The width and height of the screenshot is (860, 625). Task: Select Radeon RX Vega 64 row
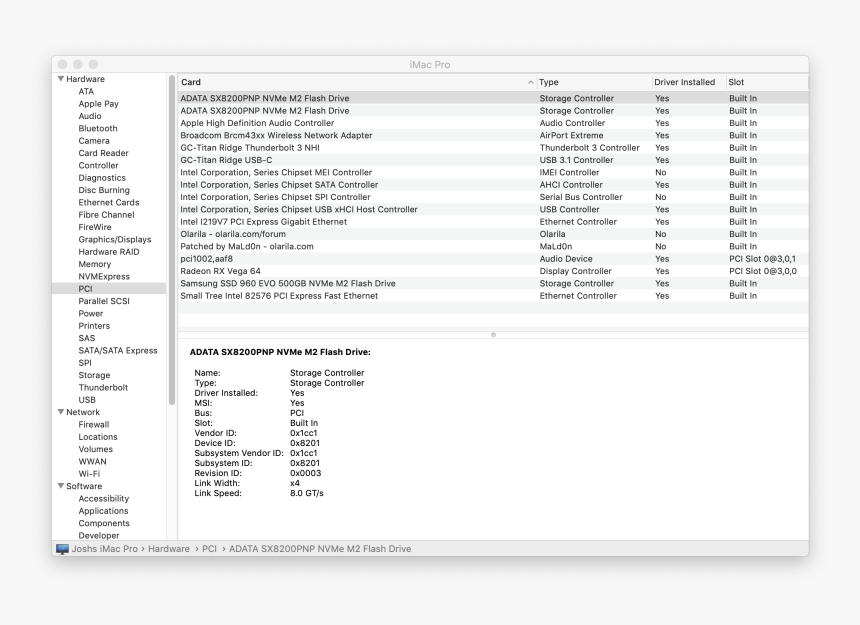point(493,271)
